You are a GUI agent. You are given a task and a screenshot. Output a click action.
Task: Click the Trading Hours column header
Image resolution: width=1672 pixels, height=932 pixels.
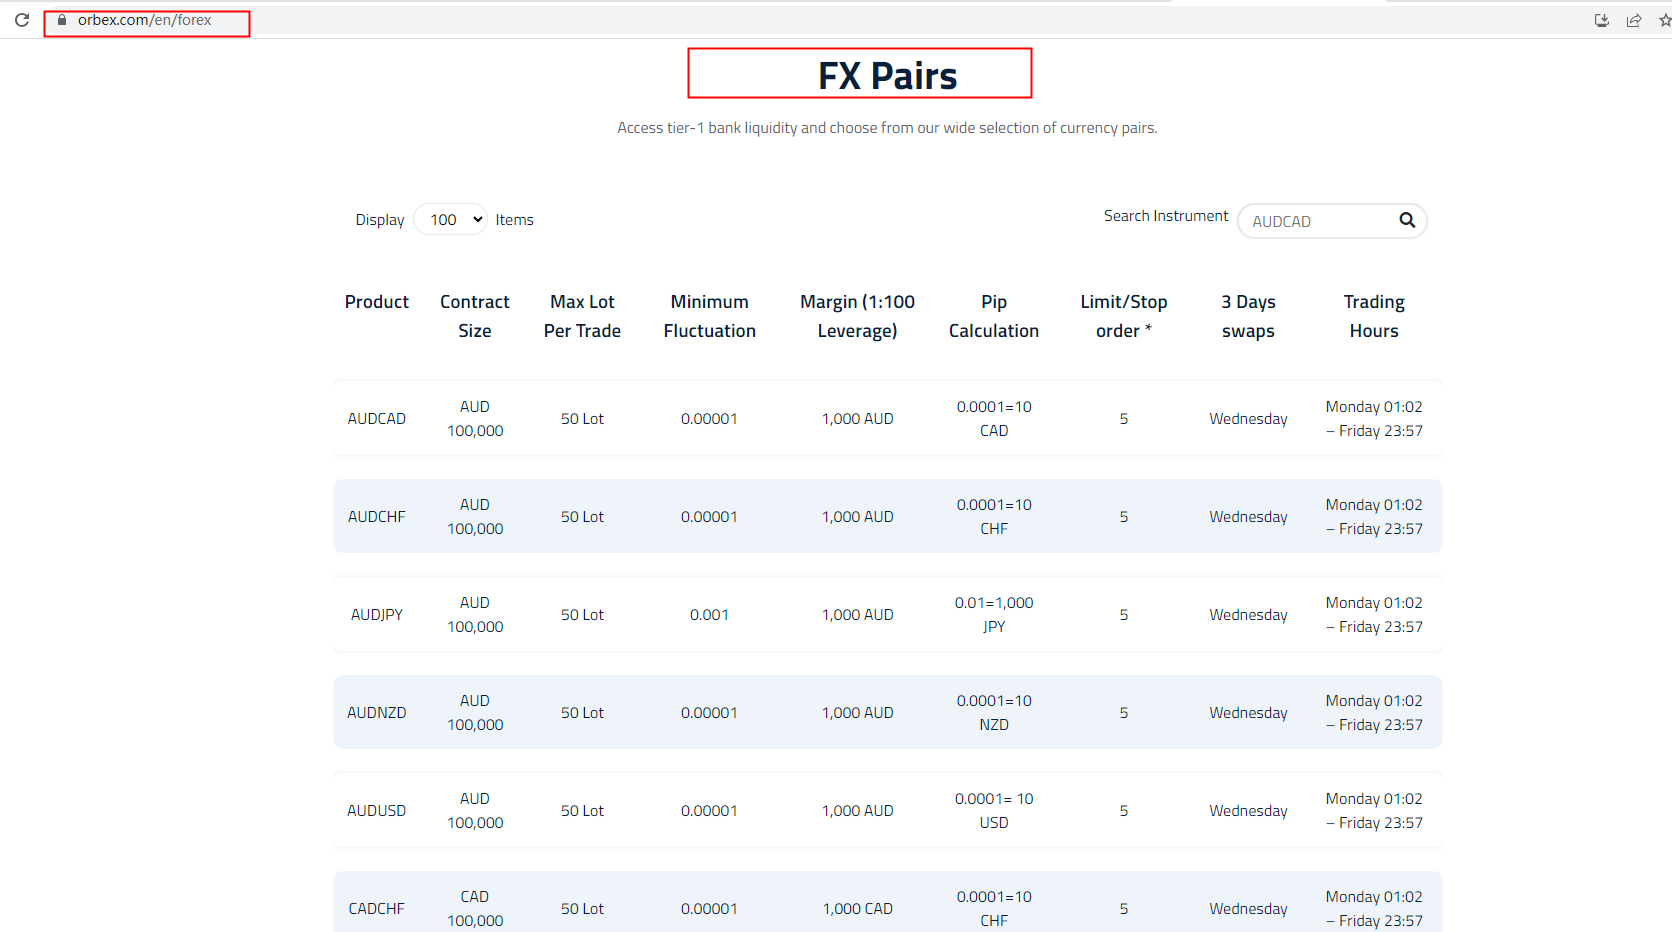click(x=1373, y=316)
